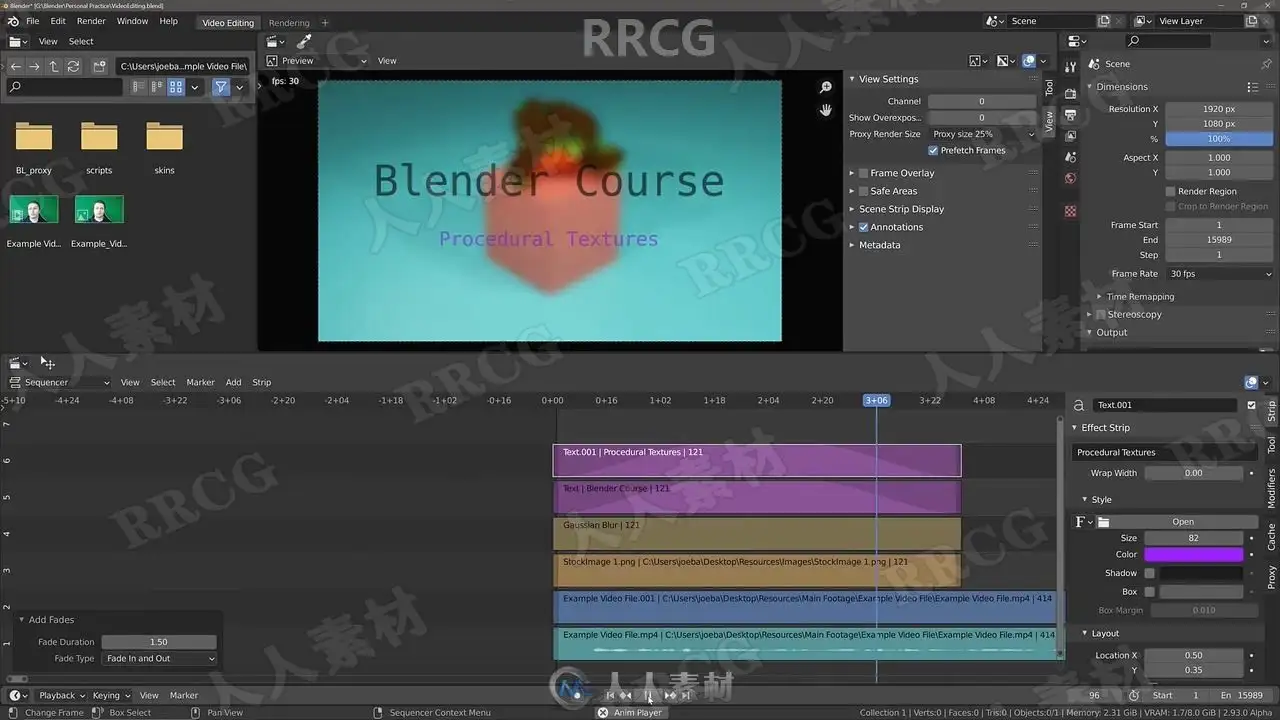Switch file browser to vertical list display
The width and height of the screenshot is (1280, 720).
click(x=138, y=87)
